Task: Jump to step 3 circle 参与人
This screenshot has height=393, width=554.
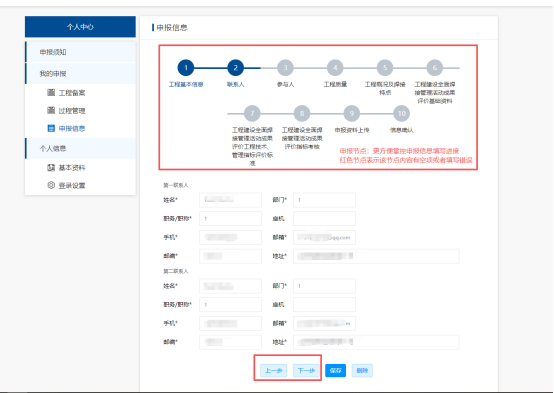Action: 285,68
